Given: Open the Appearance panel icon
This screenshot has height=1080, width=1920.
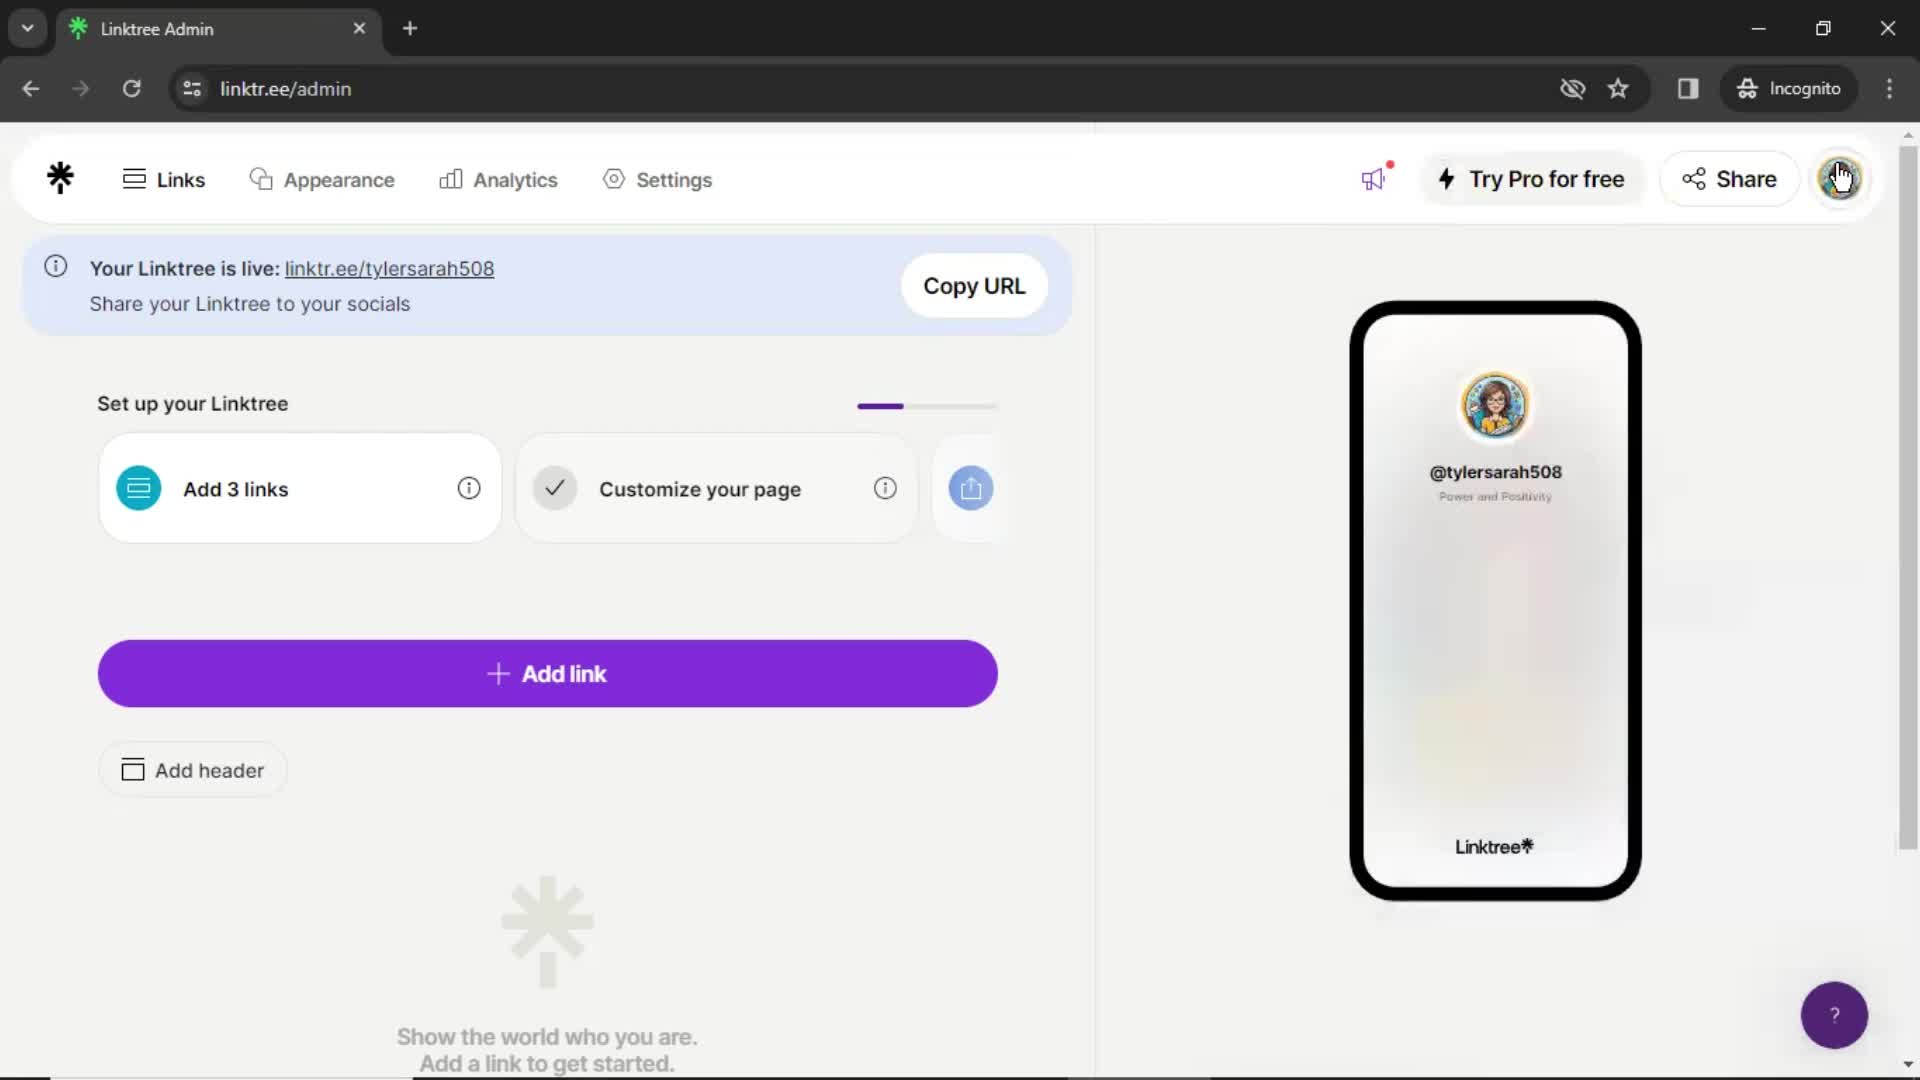Looking at the screenshot, I should tap(262, 179).
